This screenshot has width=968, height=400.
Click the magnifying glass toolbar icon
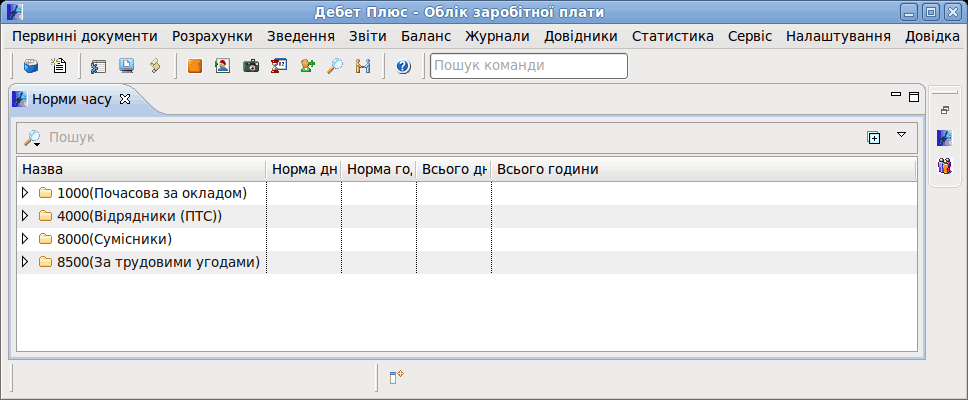(x=335, y=66)
